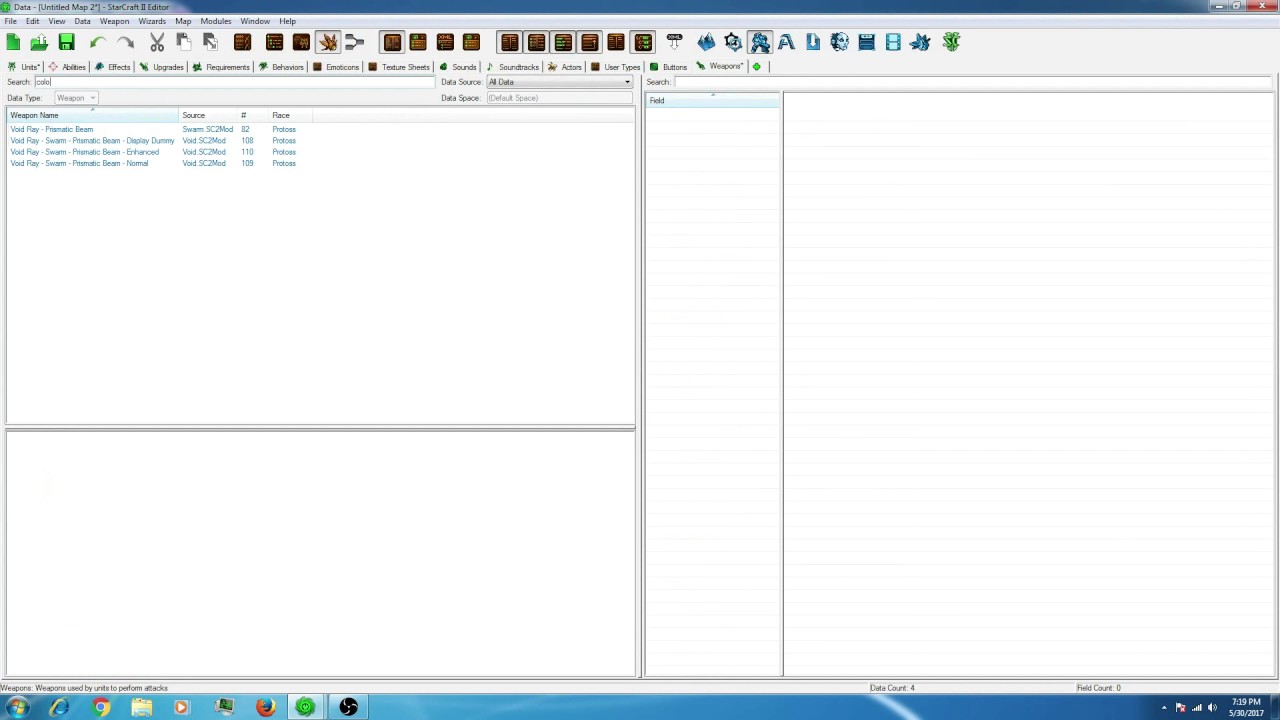
Task: Switch to the Abilities tab
Action: click(x=68, y=67)
